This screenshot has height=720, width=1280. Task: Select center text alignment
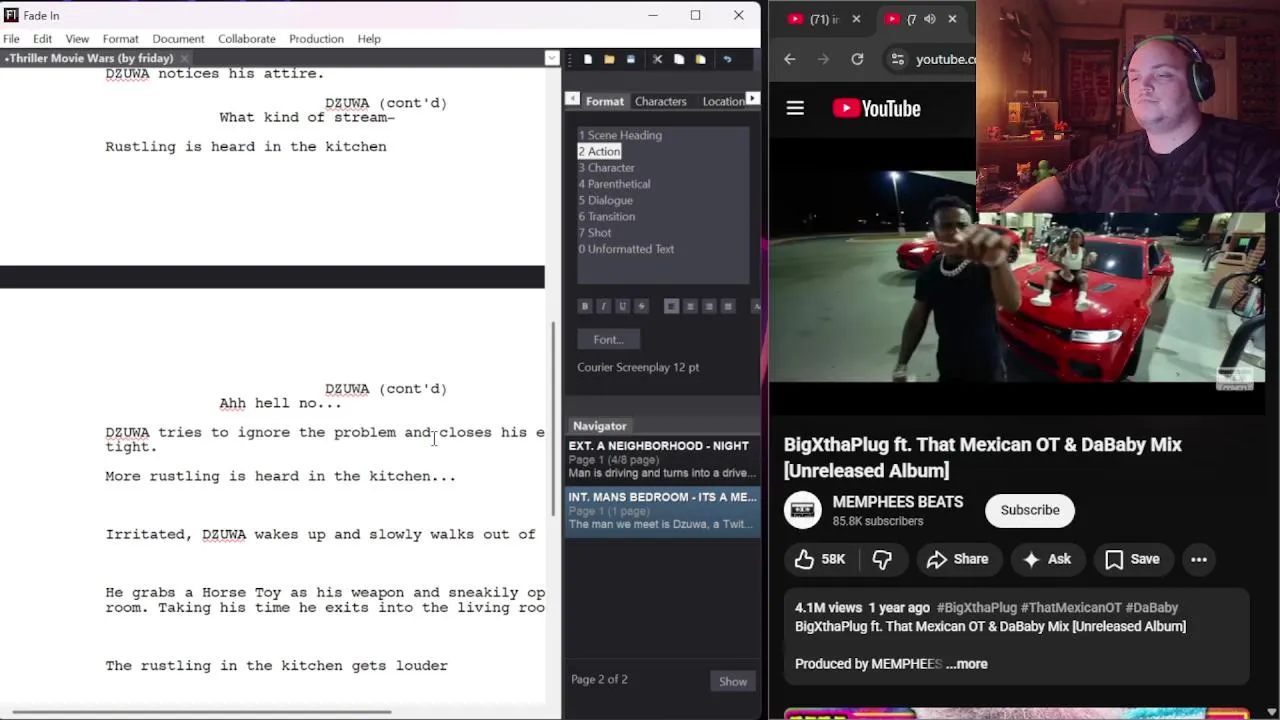click(x=690, y=306)
